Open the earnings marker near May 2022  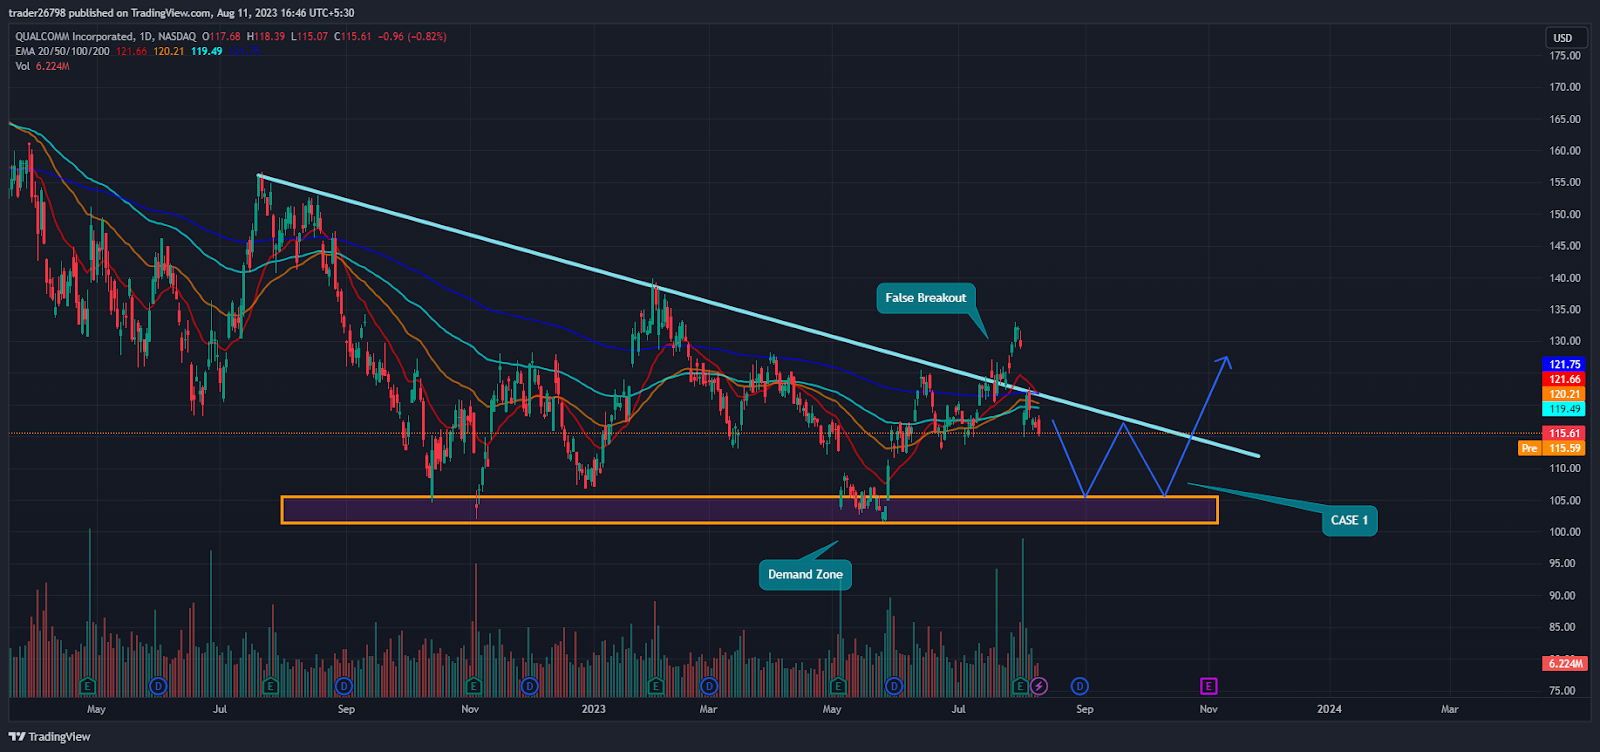coord(88,686)
